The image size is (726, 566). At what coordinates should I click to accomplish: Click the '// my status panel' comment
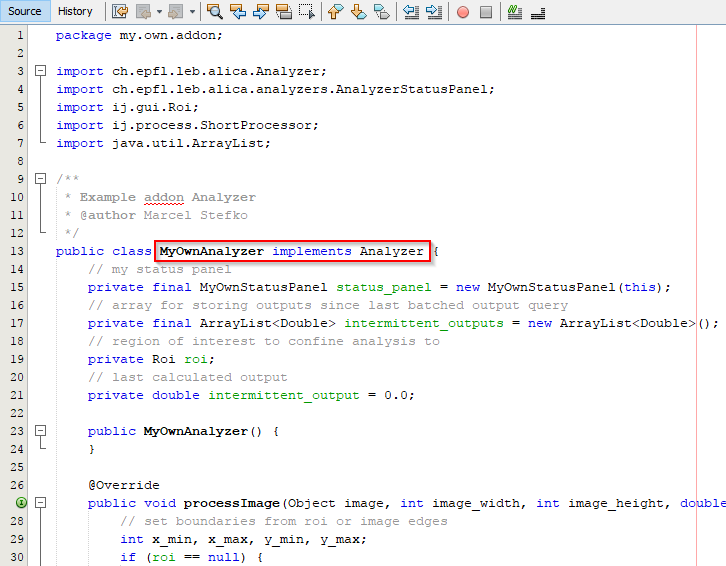point(159,270)
